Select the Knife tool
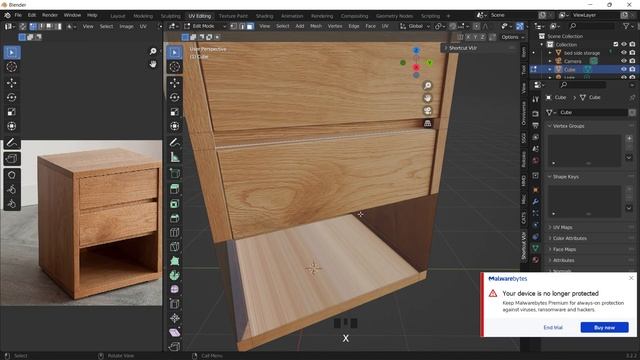 [175, 247]
